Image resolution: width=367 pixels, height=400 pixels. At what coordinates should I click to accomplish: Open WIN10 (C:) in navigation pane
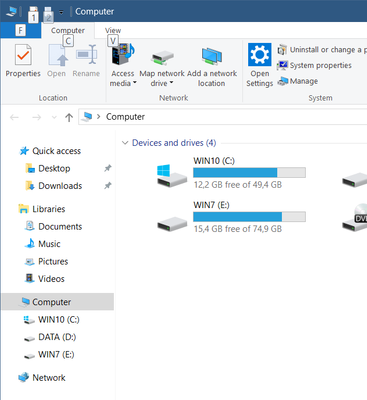click(59, 320)
